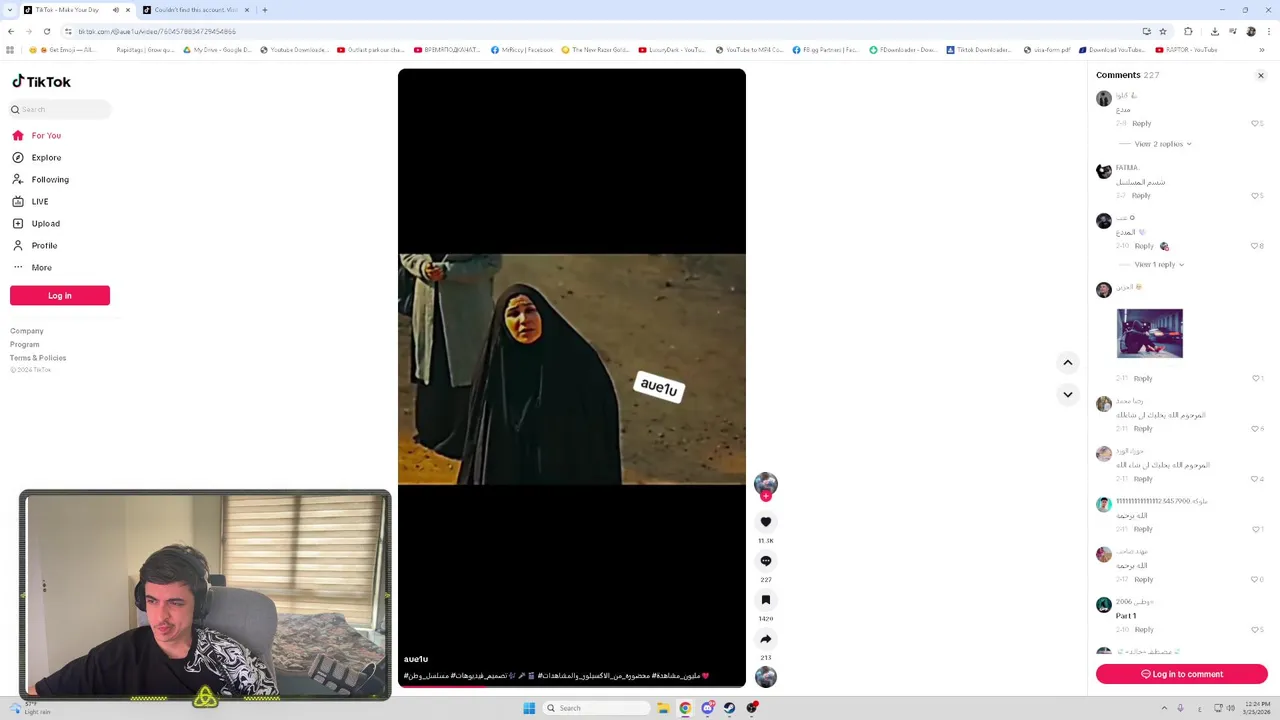Close the Comments panel
The image size is (1280, 720).
(x=1261, y=76)
